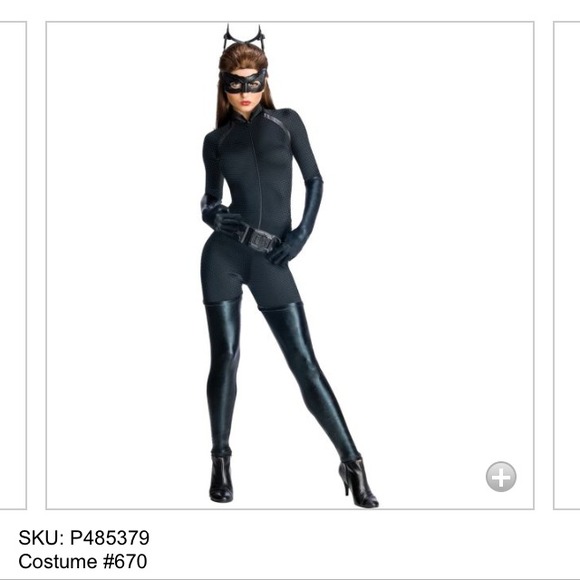This screenshot has height=580, width=580.
Task: Click the shiny thigh-high legging on left leg
Action: [223, 375]
